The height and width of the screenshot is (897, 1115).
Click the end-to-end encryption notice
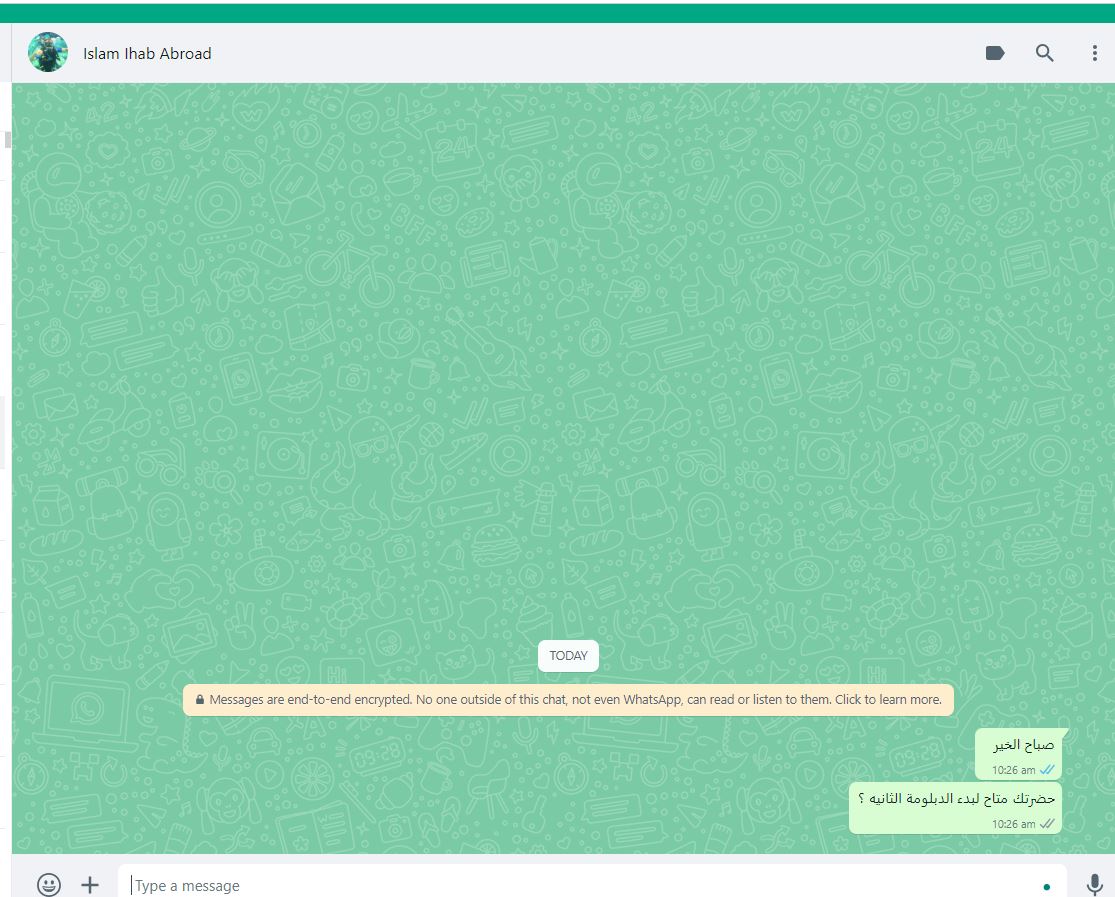click(x=568, y=699)
